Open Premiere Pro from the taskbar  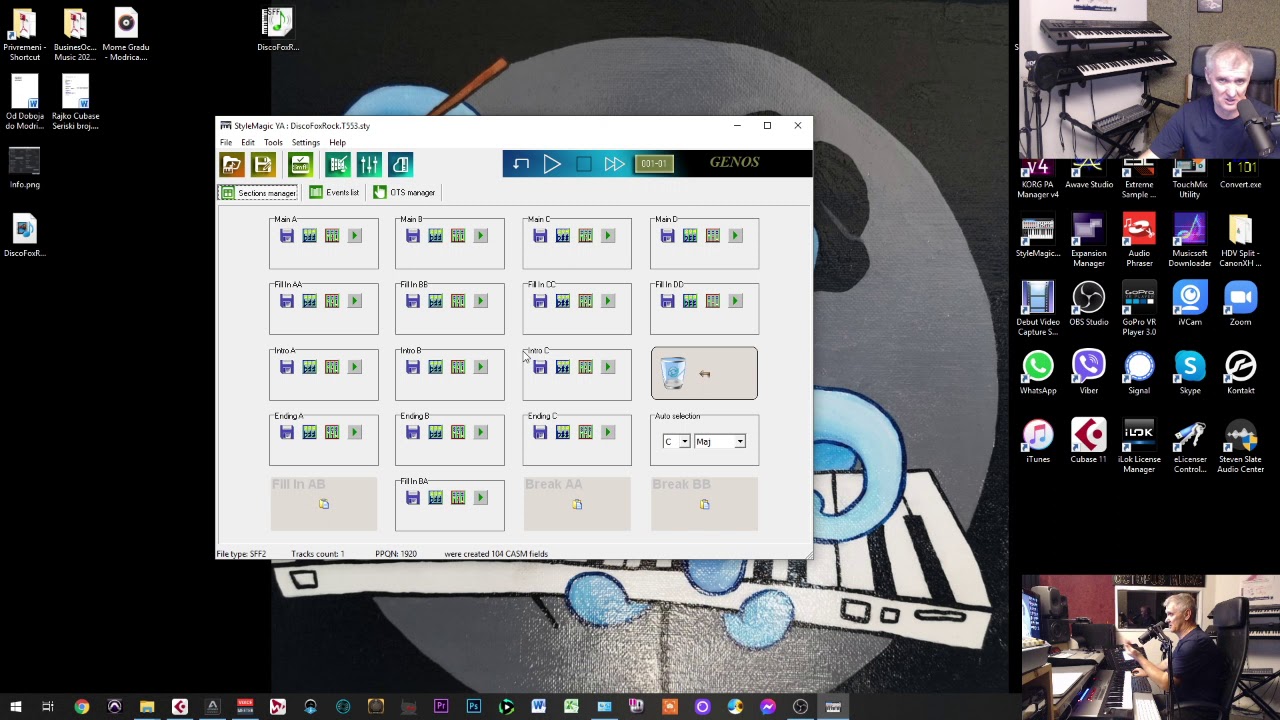pos(441,707)
